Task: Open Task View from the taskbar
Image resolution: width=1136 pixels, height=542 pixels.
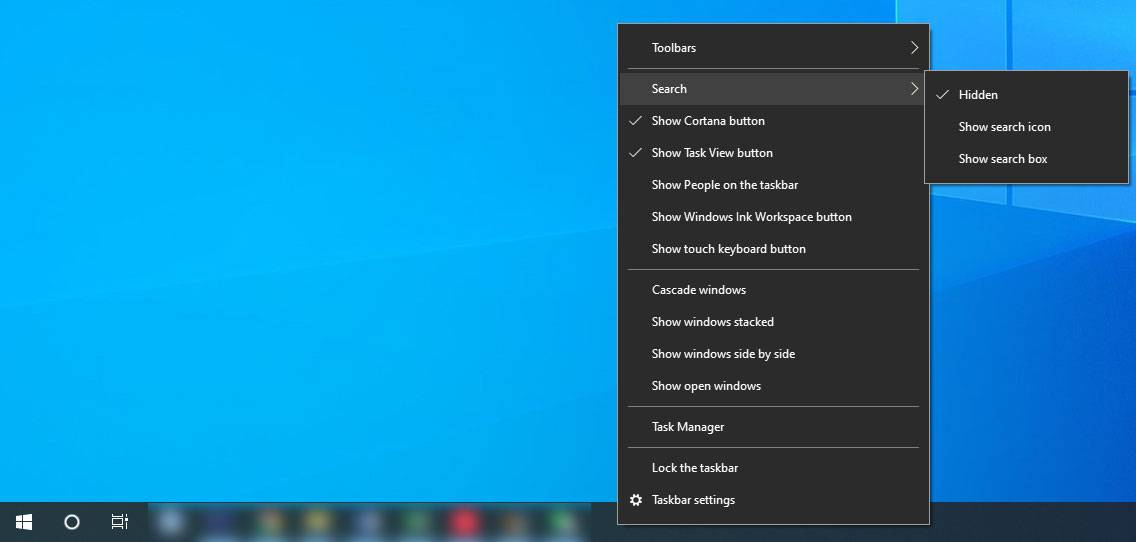Action: pos(119,522)
